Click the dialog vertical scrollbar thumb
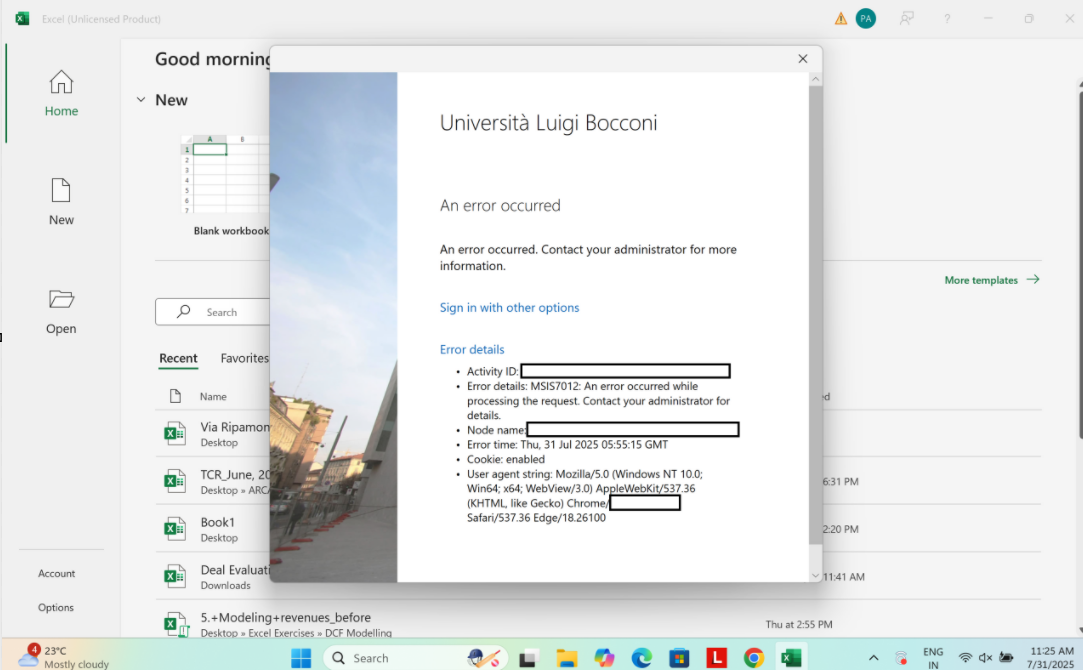Image resolution: width=1083 pixels, height=670 pixels. 815,314
